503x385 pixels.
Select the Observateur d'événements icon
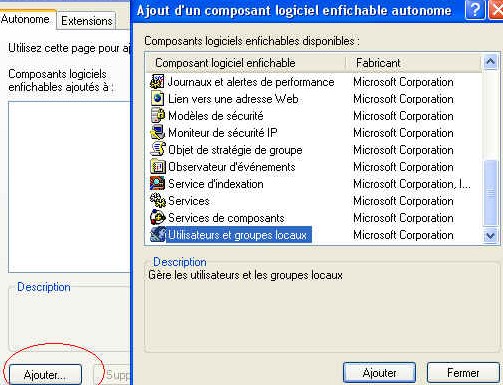(157, 167)
